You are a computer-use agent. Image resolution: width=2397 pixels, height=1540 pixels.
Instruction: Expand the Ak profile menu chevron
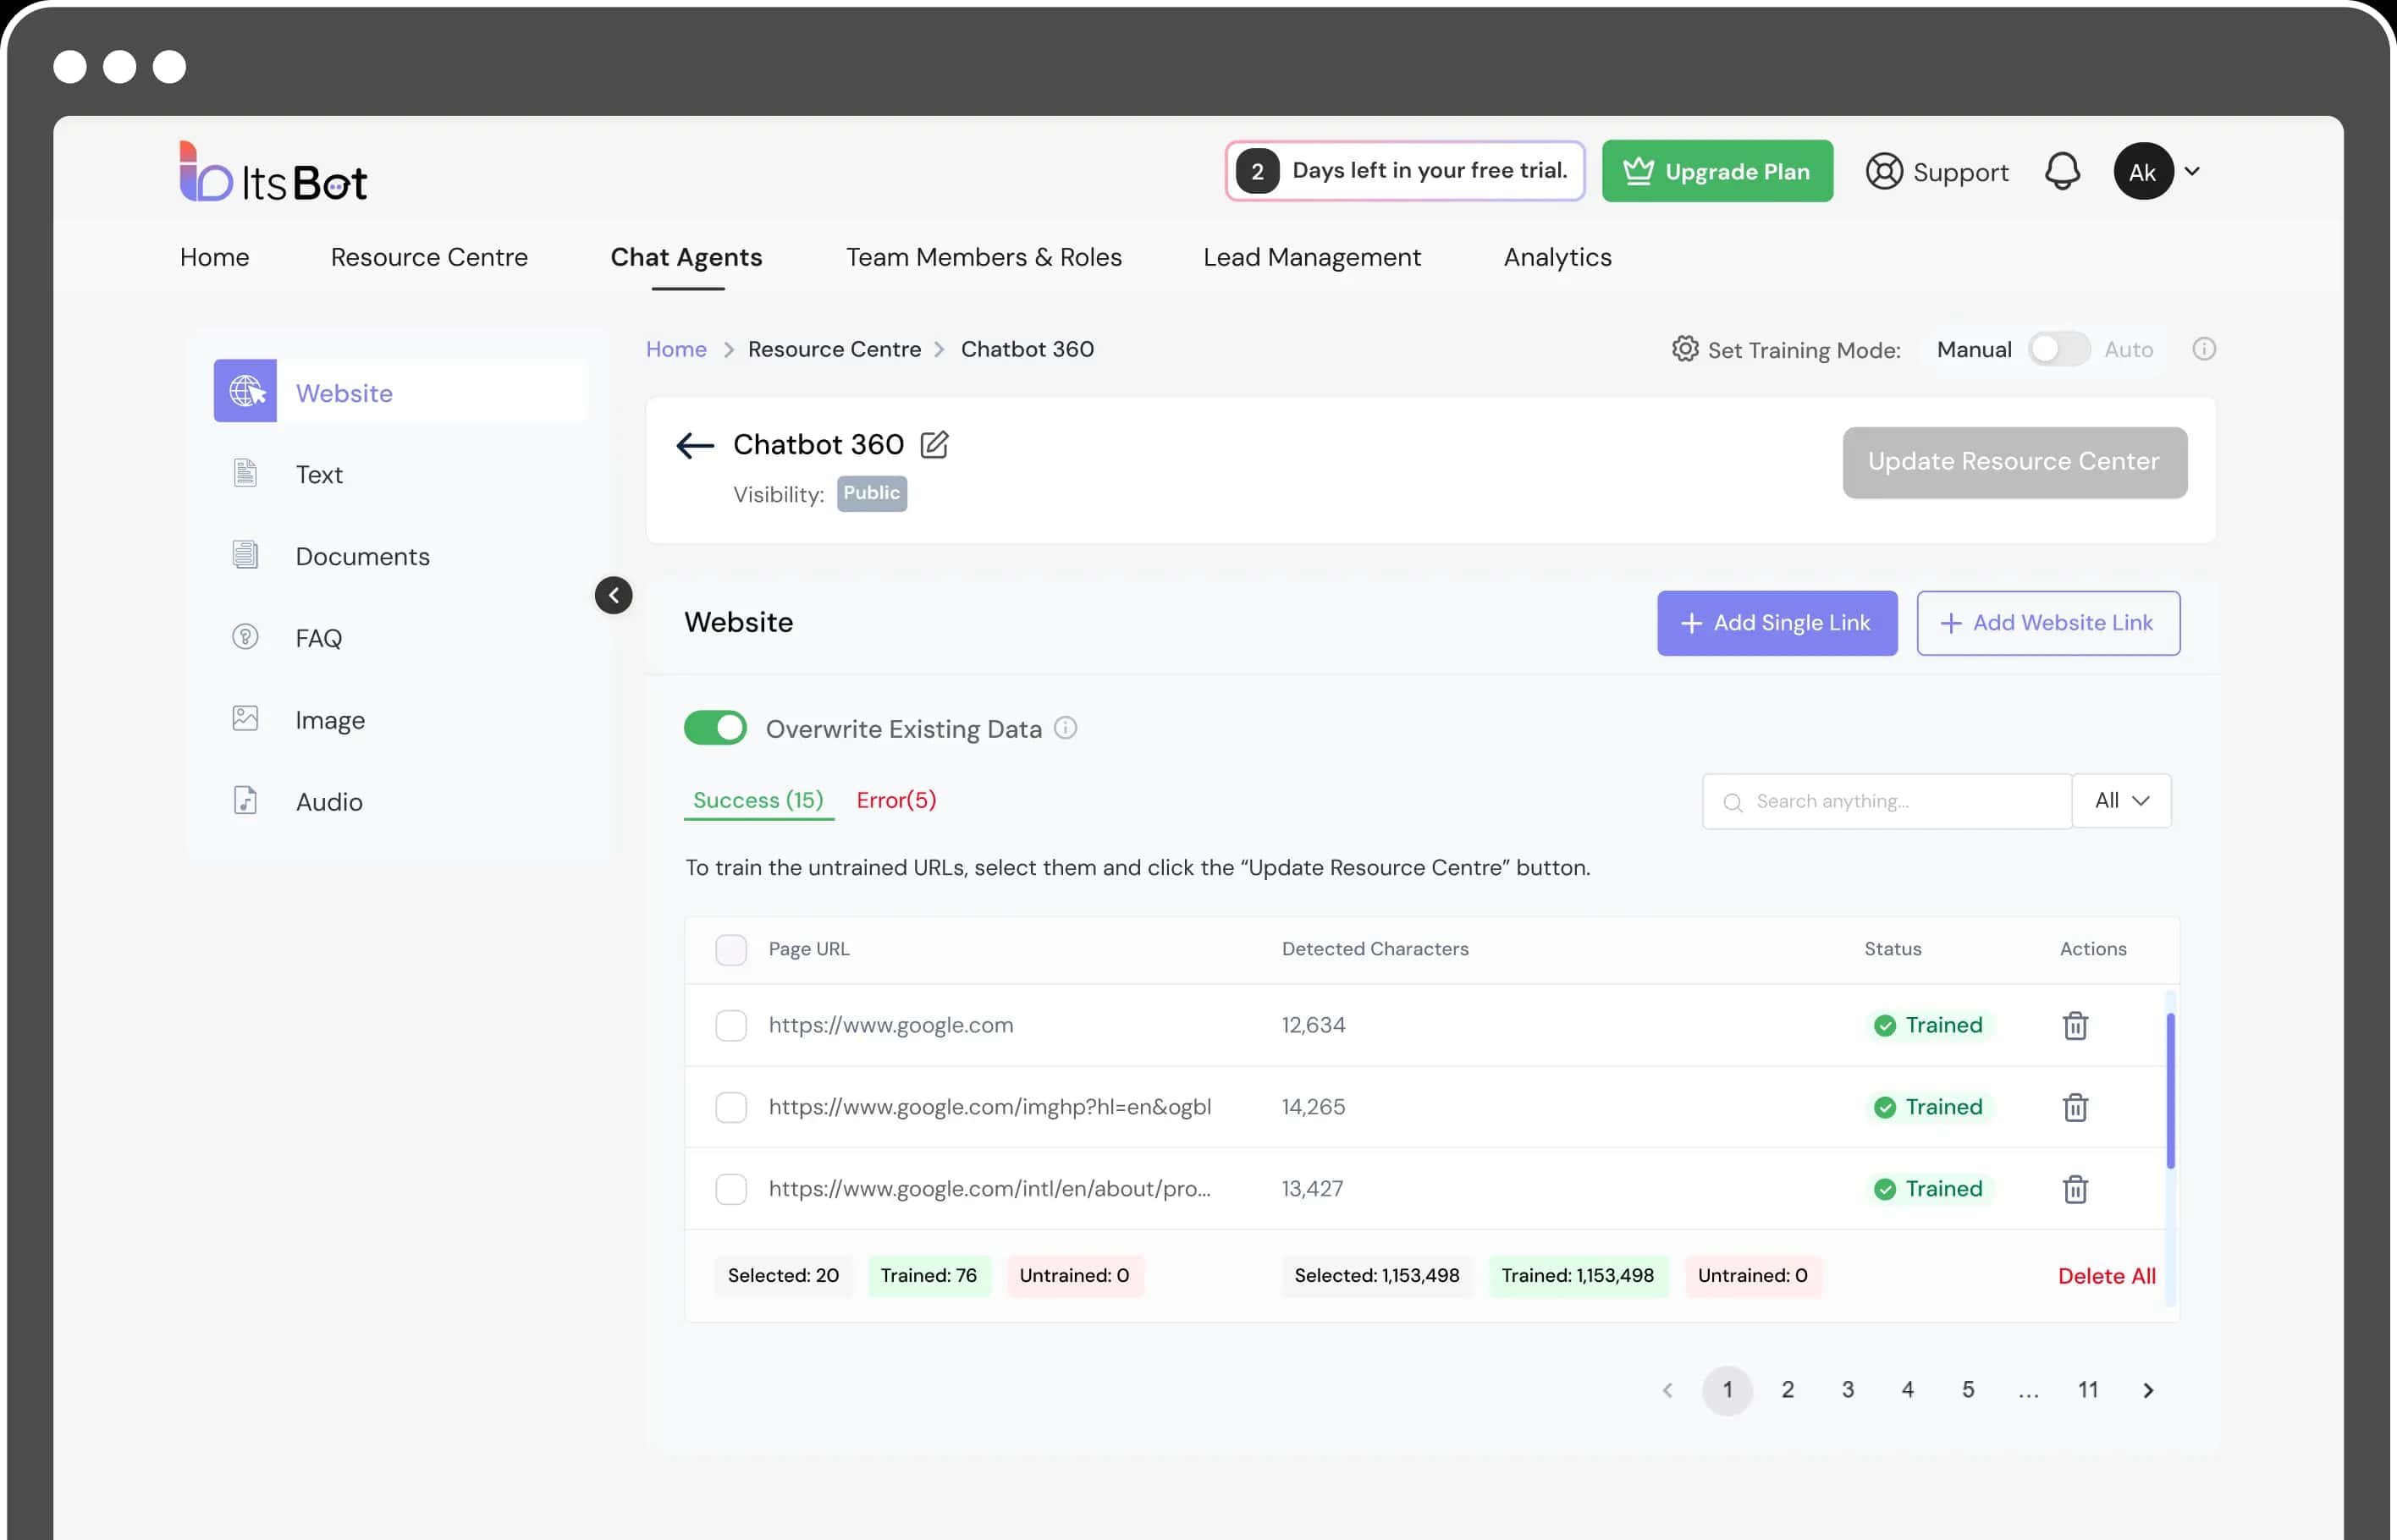(x=2192, y=171)
